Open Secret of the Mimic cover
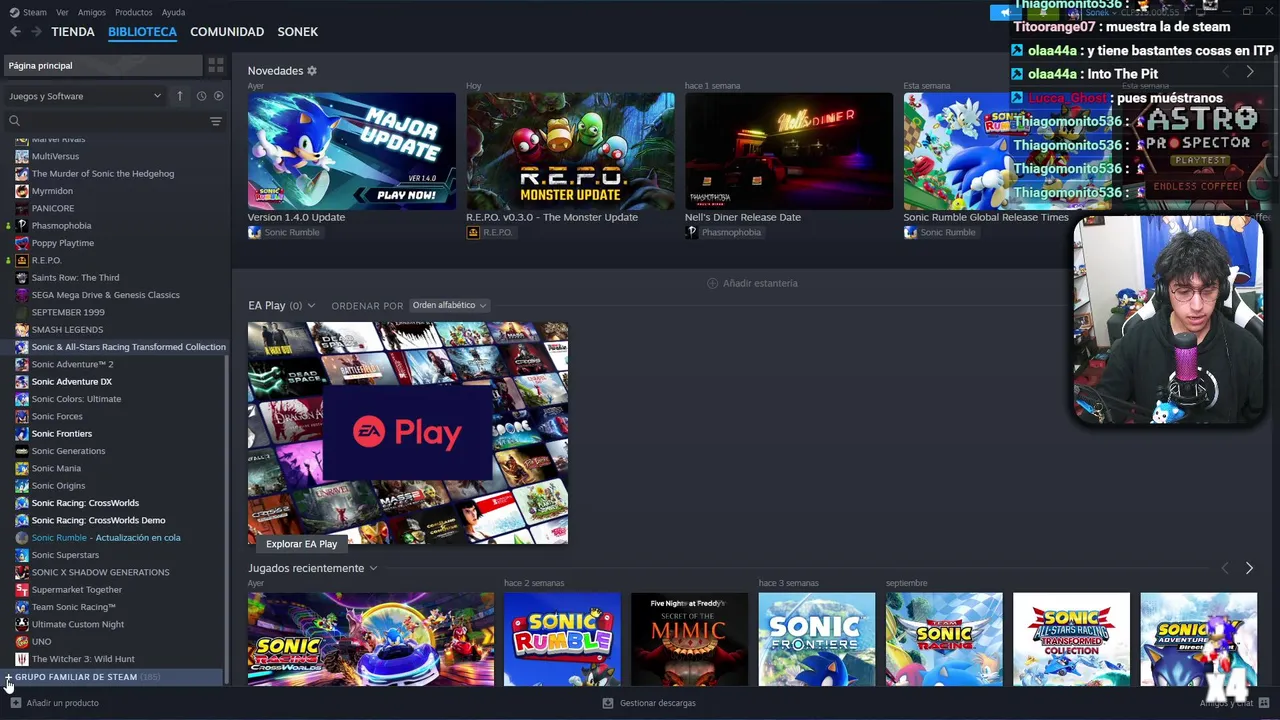The width and height of the screenshot is (1280, 720). 690,640
